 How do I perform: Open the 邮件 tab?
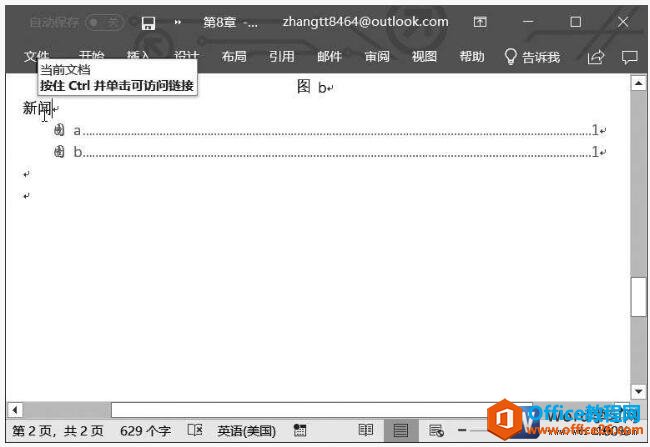click(329, 56)
